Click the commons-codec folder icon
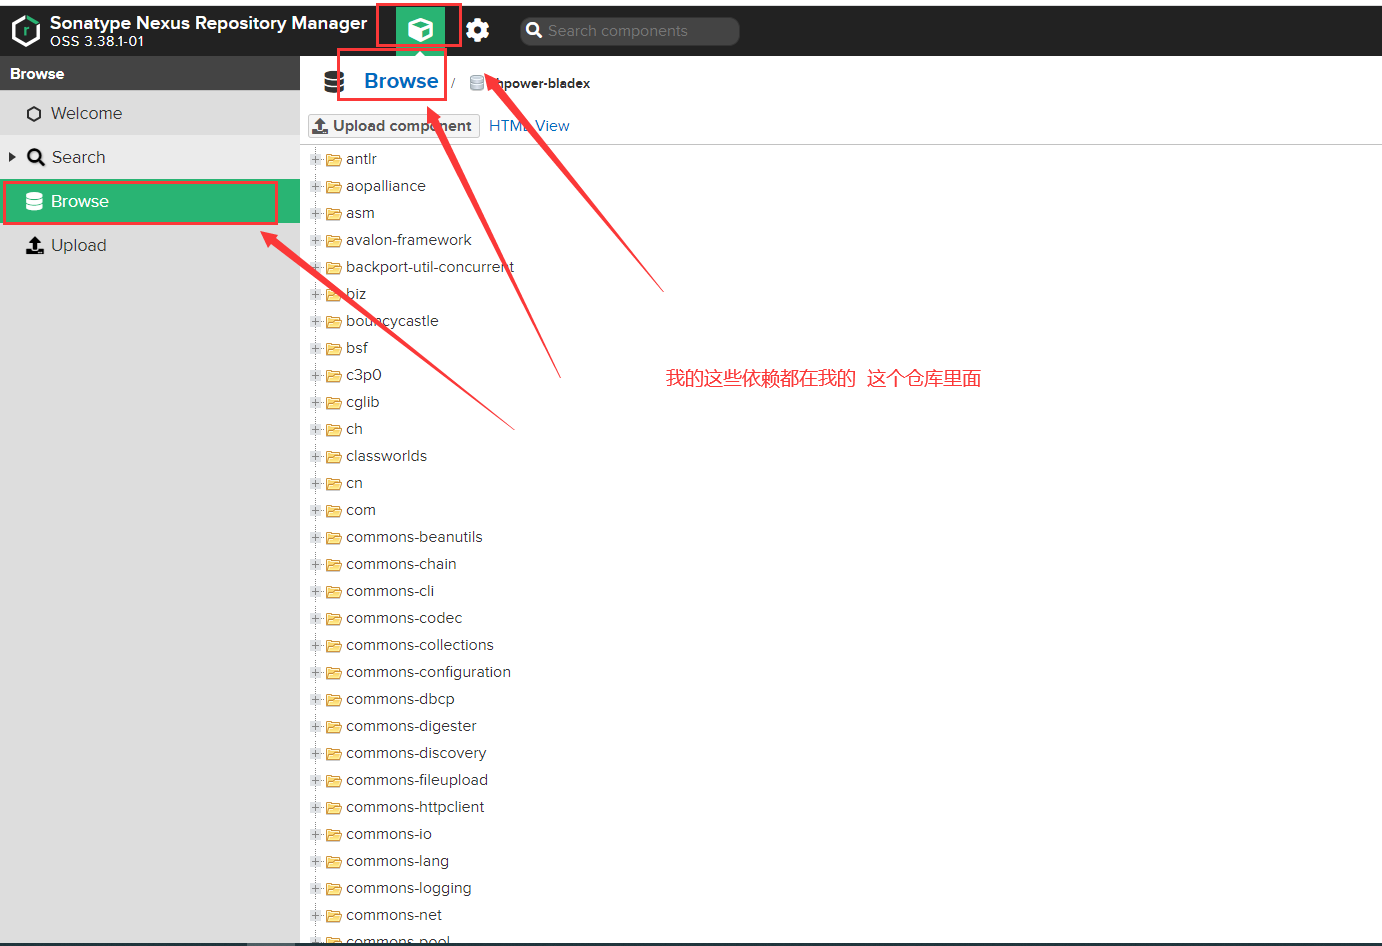 (334, 618)
